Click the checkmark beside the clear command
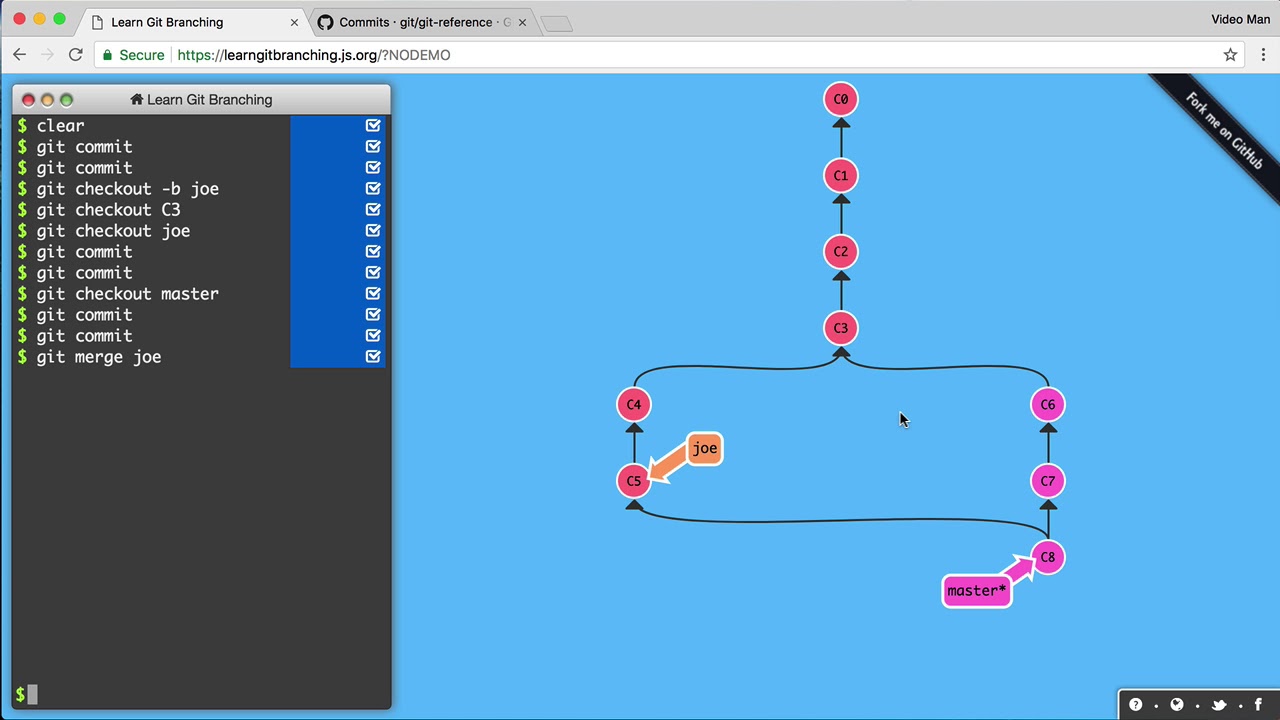 (x=373, y=125)
